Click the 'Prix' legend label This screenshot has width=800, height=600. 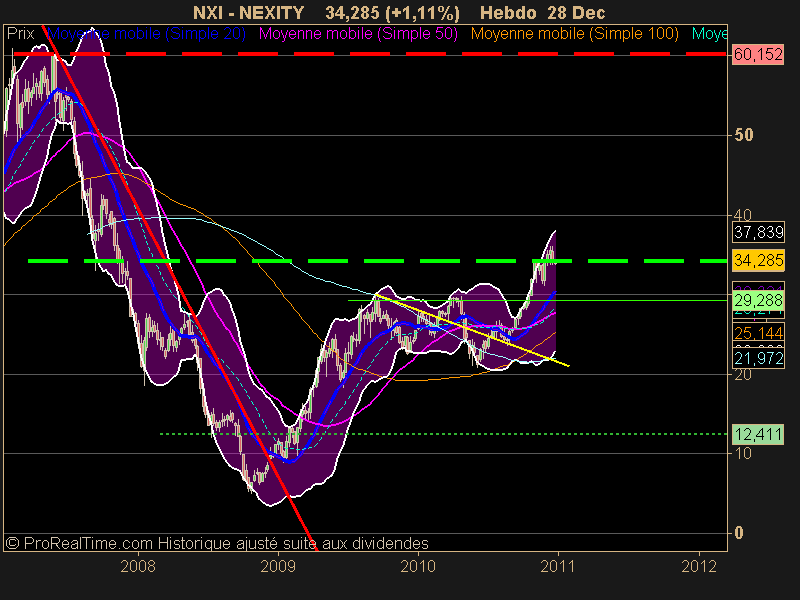click(20, 34)
